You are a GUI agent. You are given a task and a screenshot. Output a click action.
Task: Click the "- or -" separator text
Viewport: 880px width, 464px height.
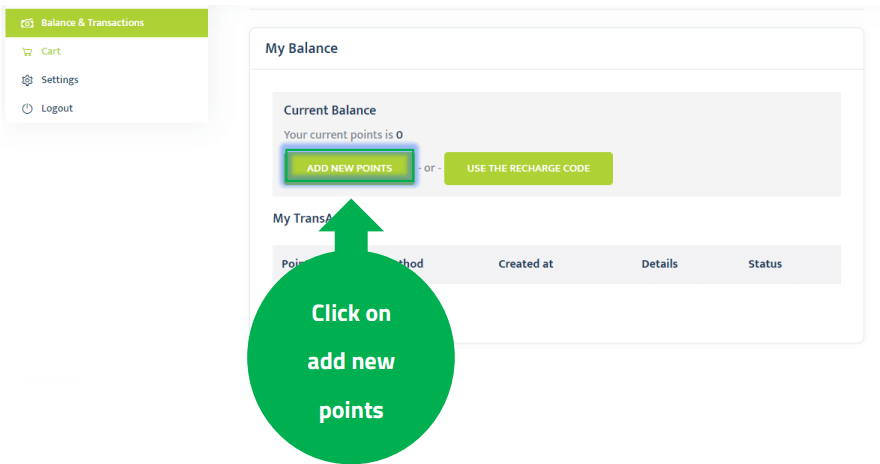click(430, 168)
